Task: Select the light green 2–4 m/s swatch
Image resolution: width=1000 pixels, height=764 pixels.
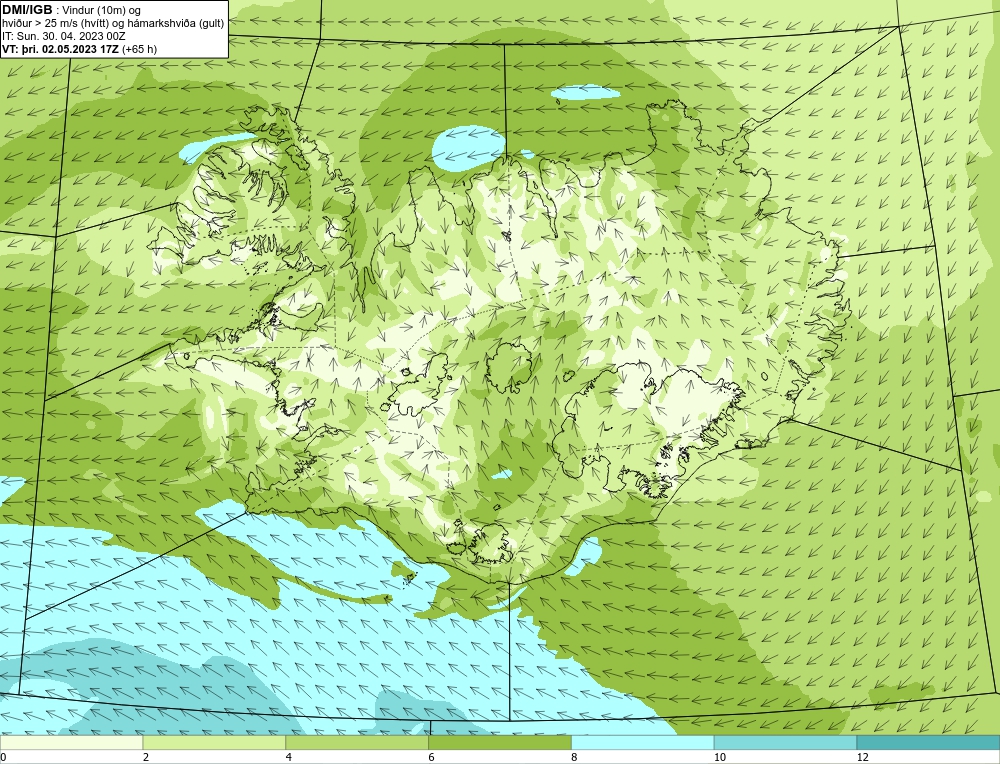Action: coord(214,742)
